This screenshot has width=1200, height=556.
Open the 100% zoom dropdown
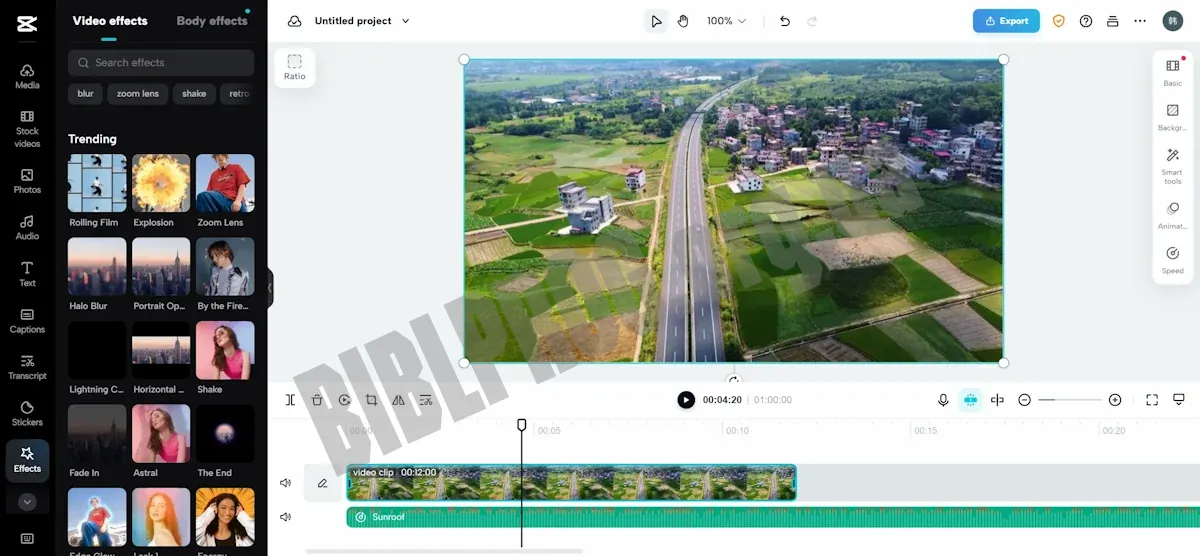pos(726,21)
